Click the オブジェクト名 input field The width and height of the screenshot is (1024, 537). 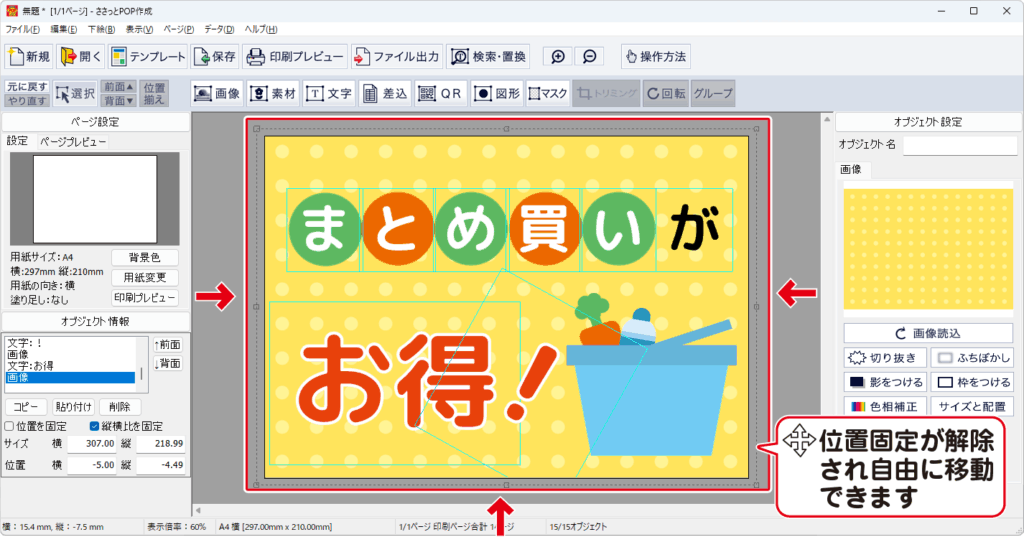[x=960, y=146]
